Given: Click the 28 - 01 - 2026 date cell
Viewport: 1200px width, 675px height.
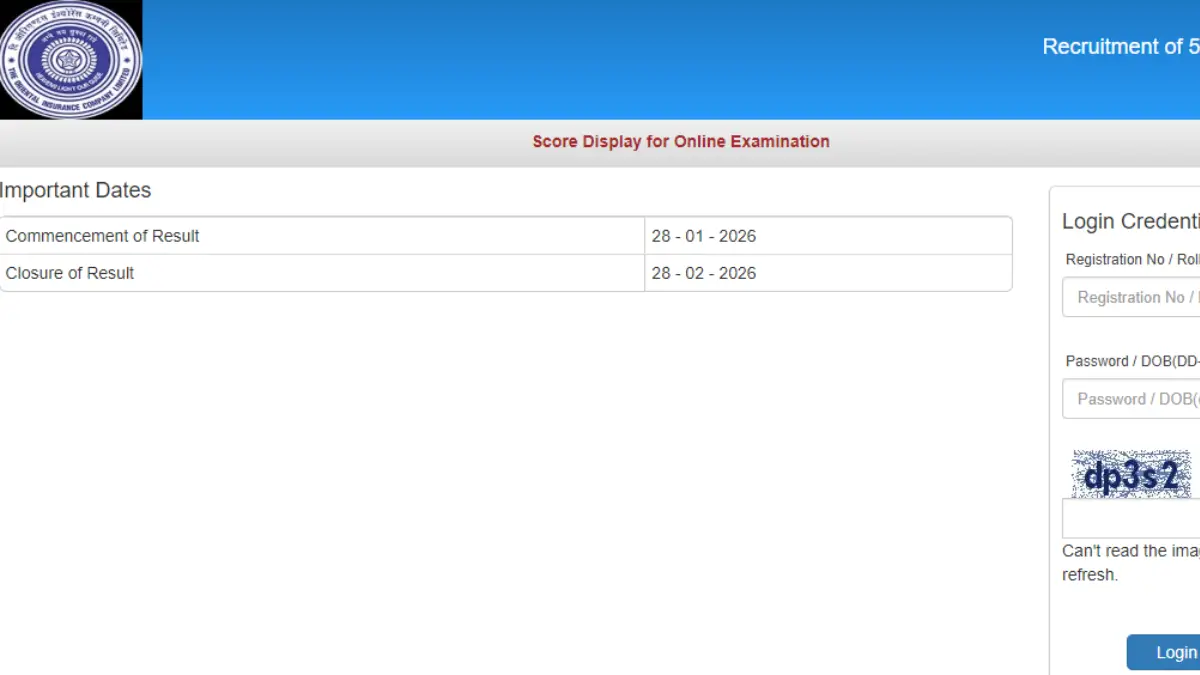Looking at the screenshot, I should (x=704, y=236).
